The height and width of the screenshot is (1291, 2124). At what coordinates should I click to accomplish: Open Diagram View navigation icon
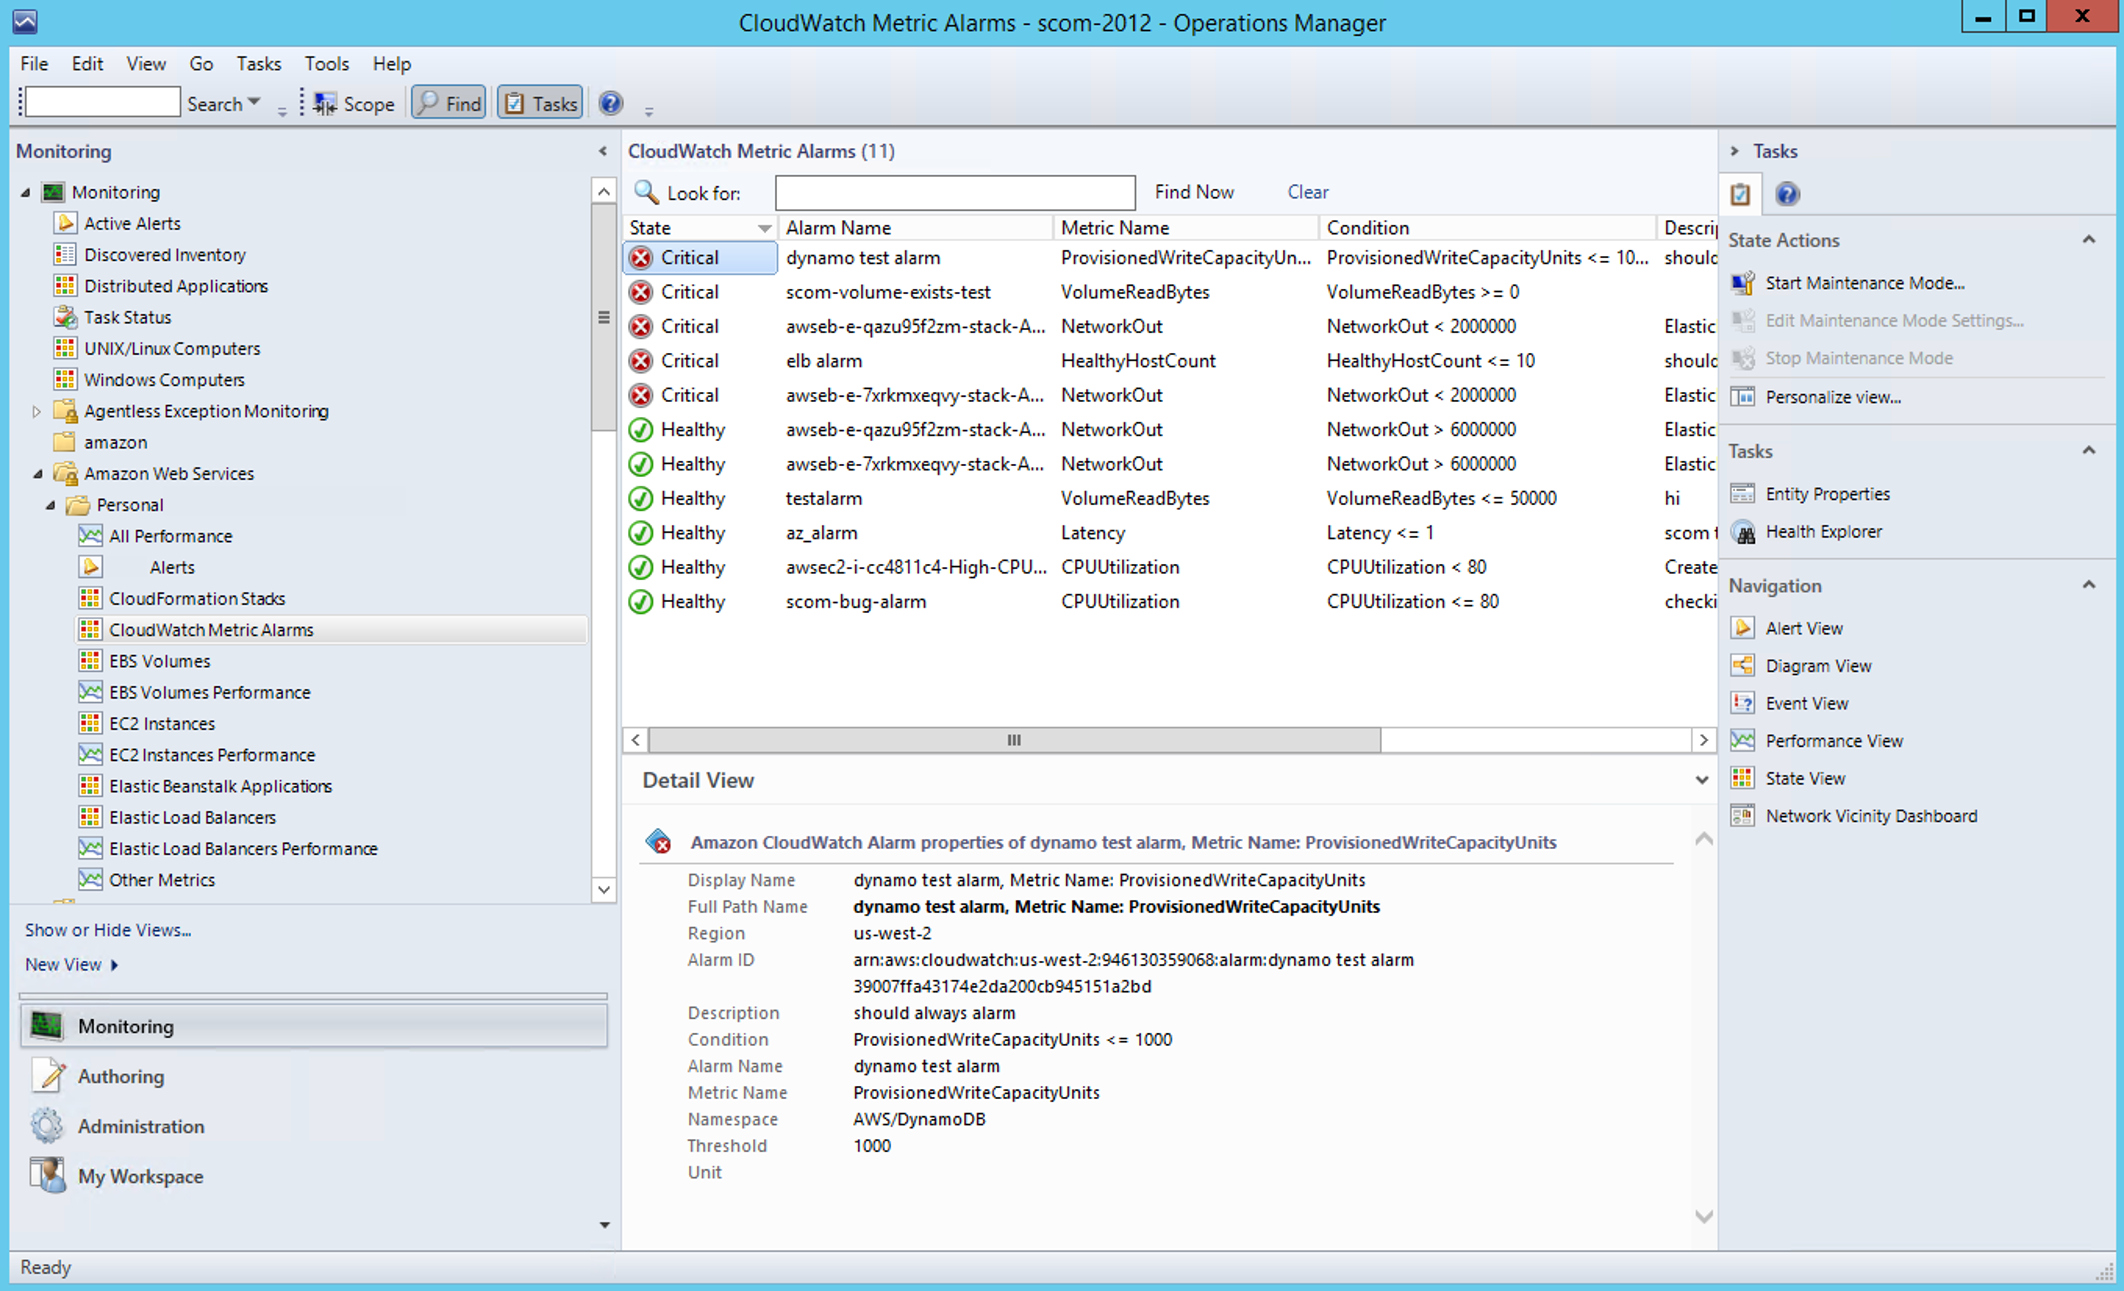[x=1743, y=666]
